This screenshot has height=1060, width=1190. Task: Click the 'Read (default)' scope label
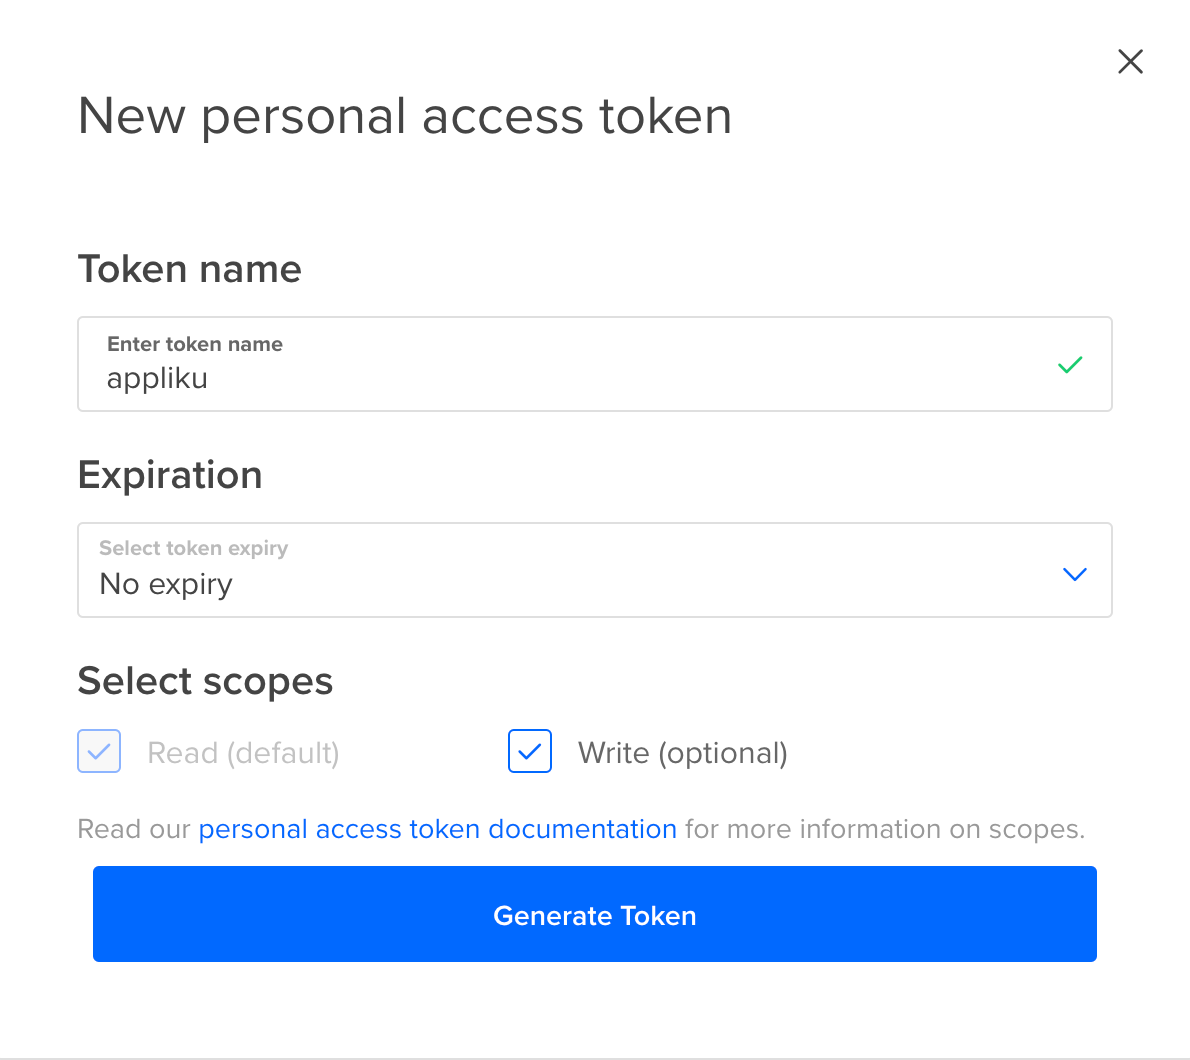pyautogui.click(x=243, y=753)
